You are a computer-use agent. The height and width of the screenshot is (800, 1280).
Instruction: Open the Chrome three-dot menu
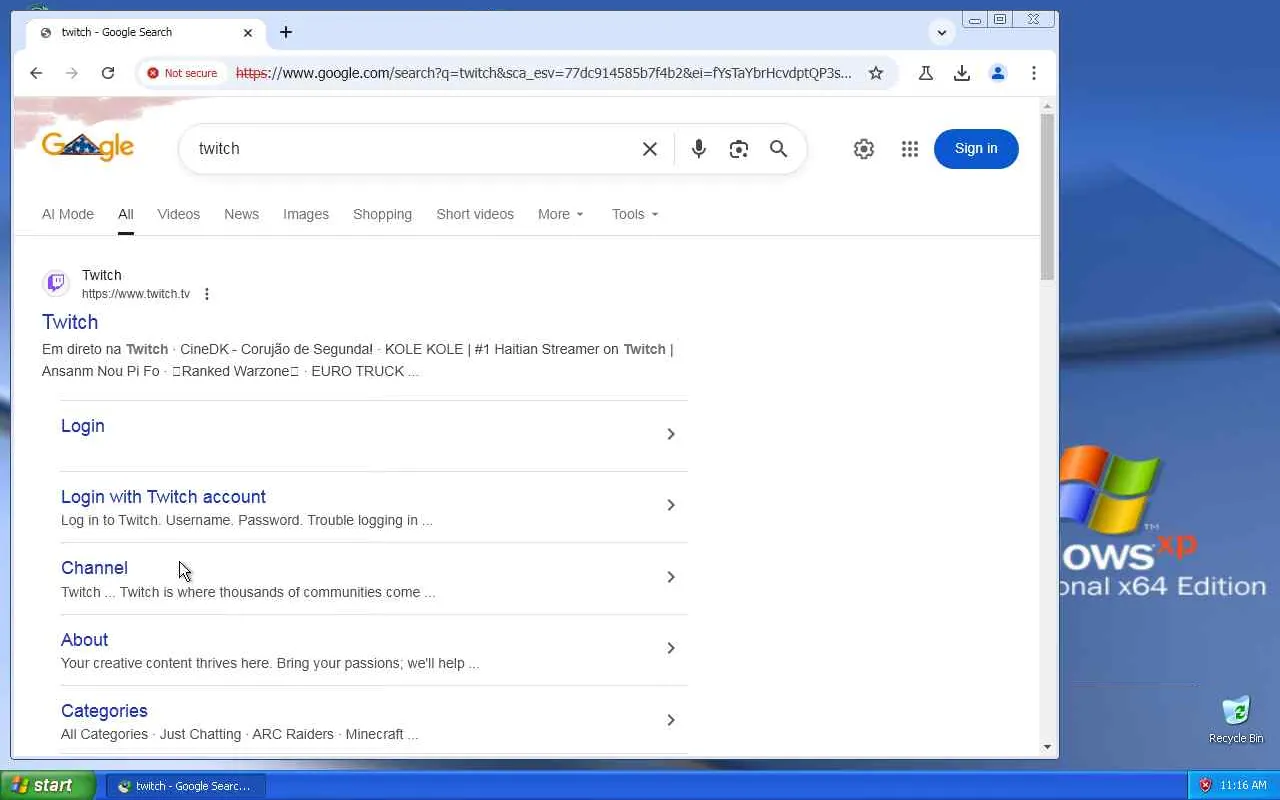(x=1034, y=73)
